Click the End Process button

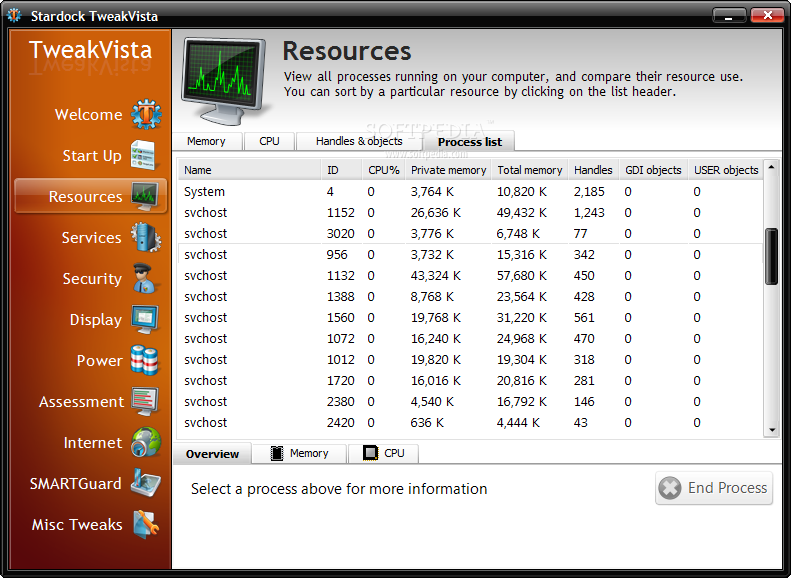coord(714,488)
